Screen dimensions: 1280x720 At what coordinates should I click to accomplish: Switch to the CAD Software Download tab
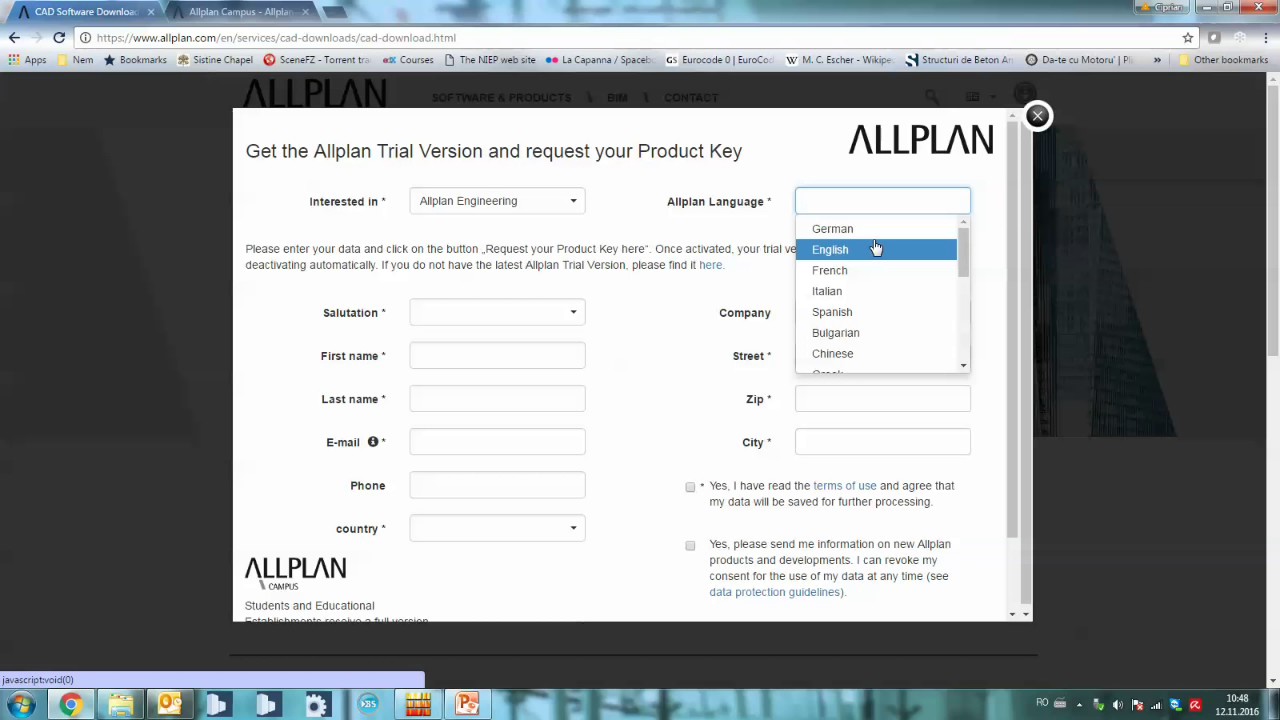tap(85, 12)
